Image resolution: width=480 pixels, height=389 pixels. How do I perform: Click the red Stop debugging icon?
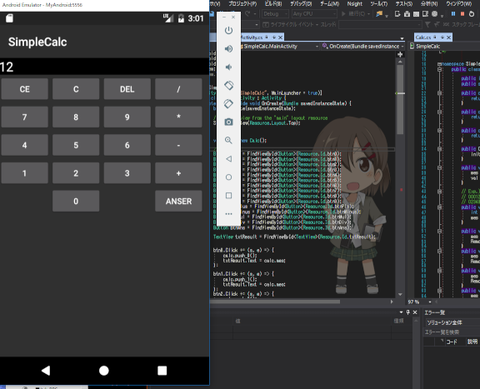(x=462, y=14)
